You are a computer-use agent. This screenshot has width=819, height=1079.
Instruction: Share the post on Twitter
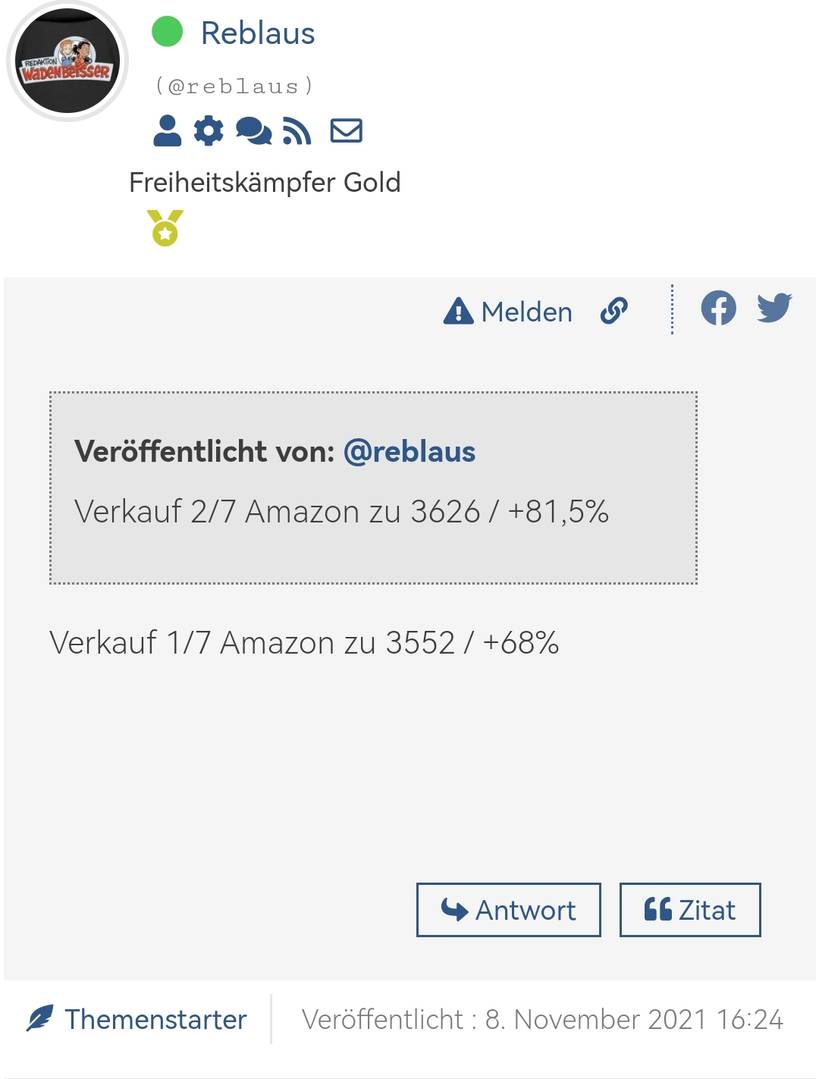[774, 308]
